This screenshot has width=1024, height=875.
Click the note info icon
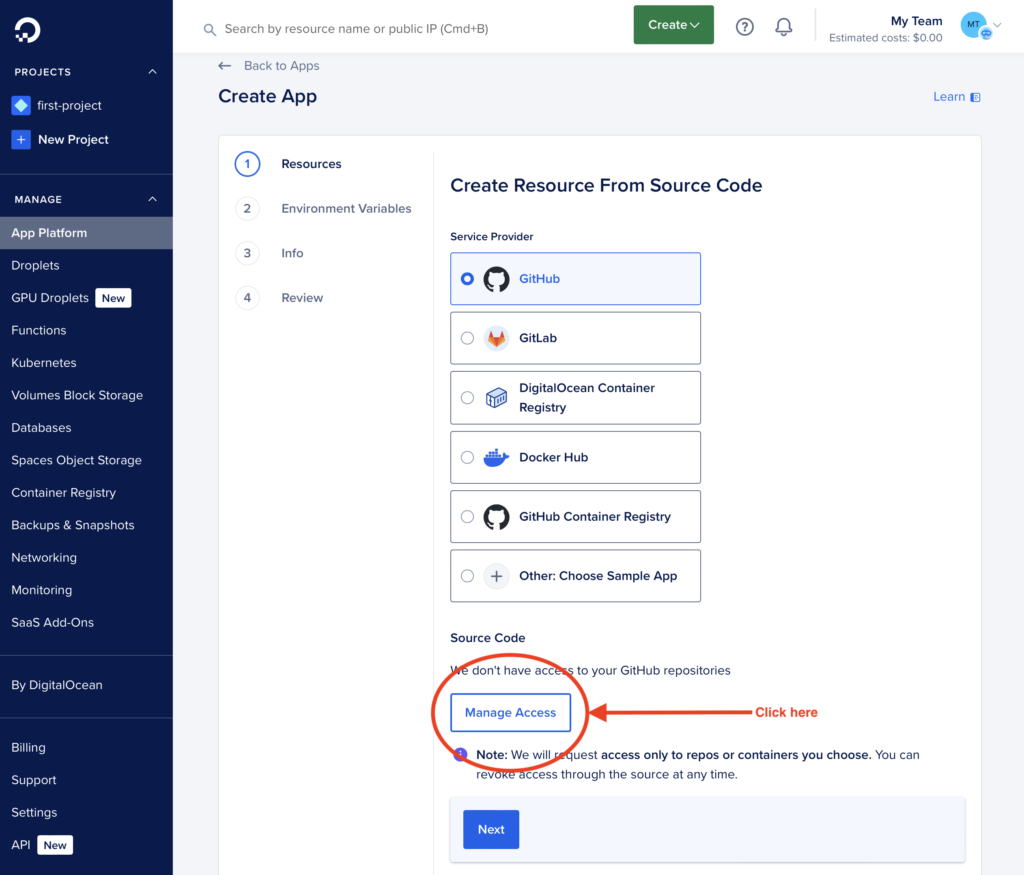(460, 754)
